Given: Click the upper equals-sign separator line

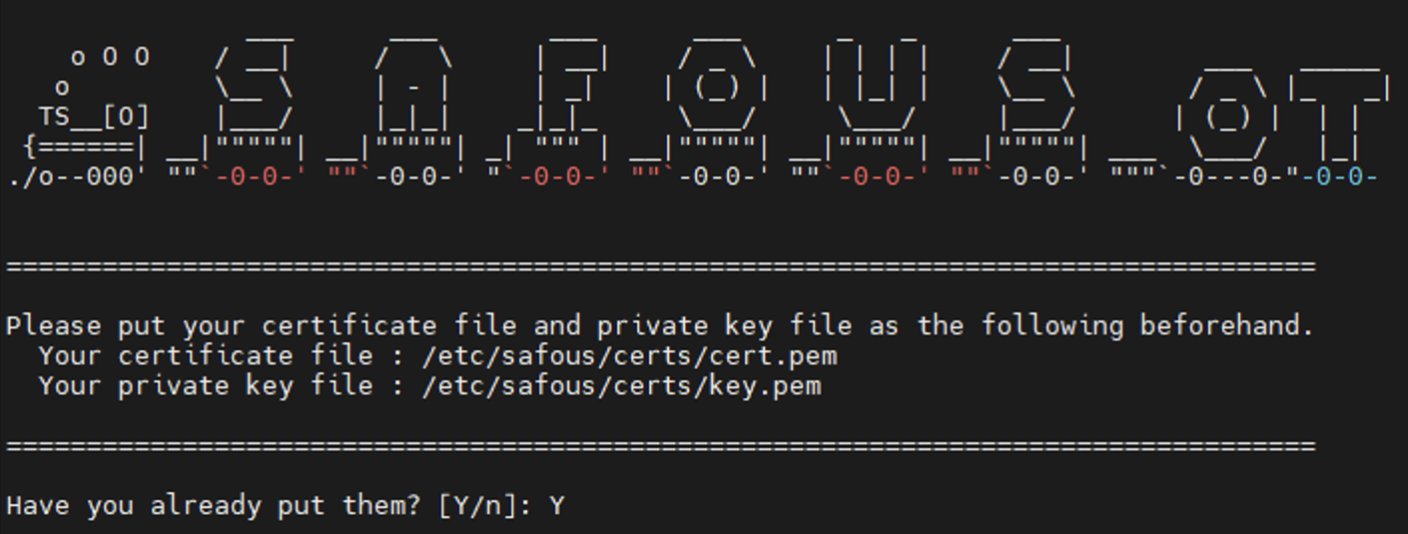Looking at the screenshot, I should point(660,267).
